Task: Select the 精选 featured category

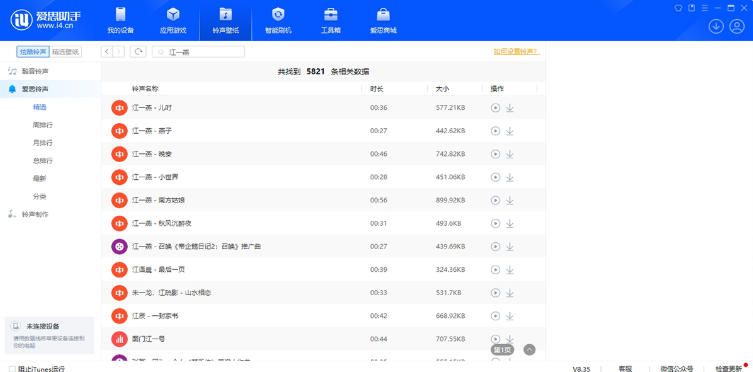Action: pyautogui.click(x=39, y=107)
